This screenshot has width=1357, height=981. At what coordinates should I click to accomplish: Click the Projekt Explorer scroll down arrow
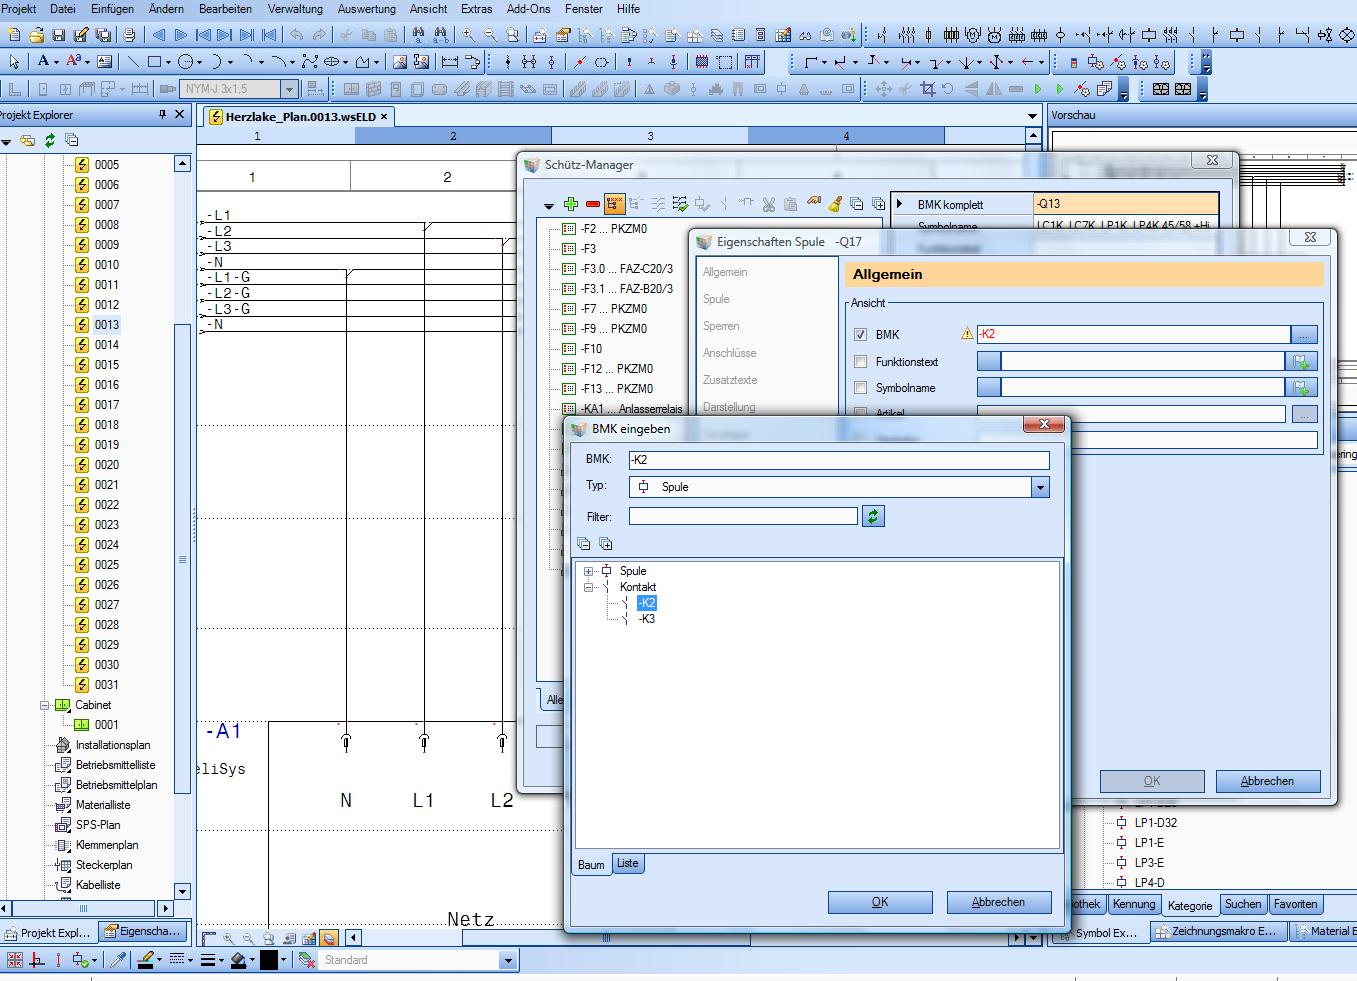tap(182, 891)
